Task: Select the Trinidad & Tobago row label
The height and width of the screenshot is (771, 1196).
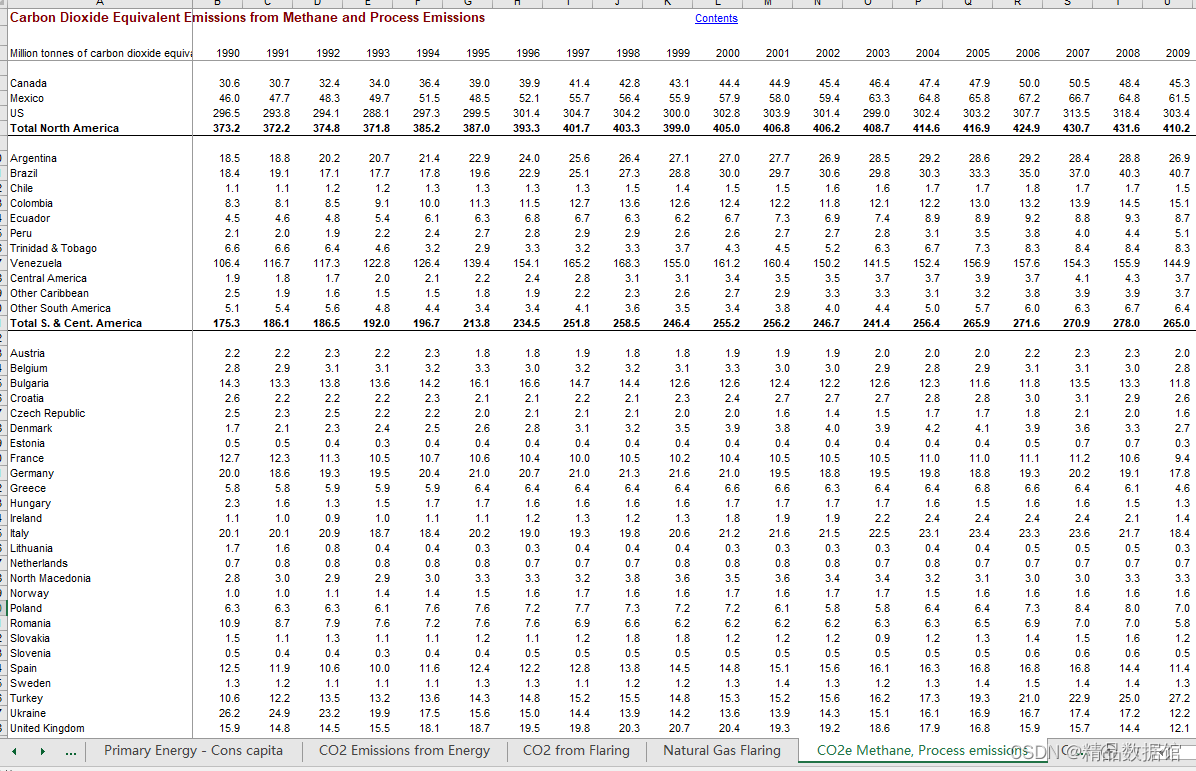Action: tap(53, 248)
